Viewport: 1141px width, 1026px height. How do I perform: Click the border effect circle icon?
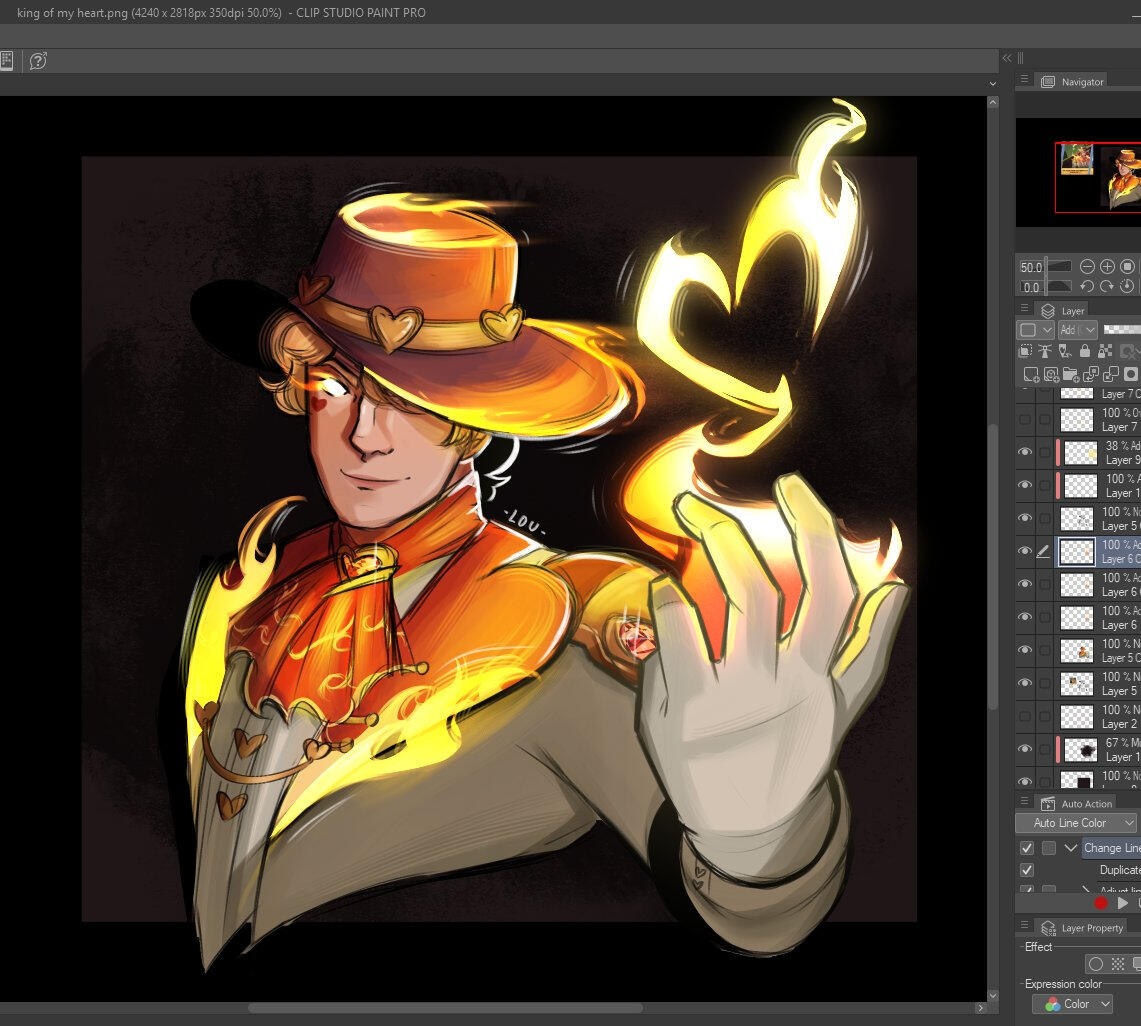(1095, 964)
